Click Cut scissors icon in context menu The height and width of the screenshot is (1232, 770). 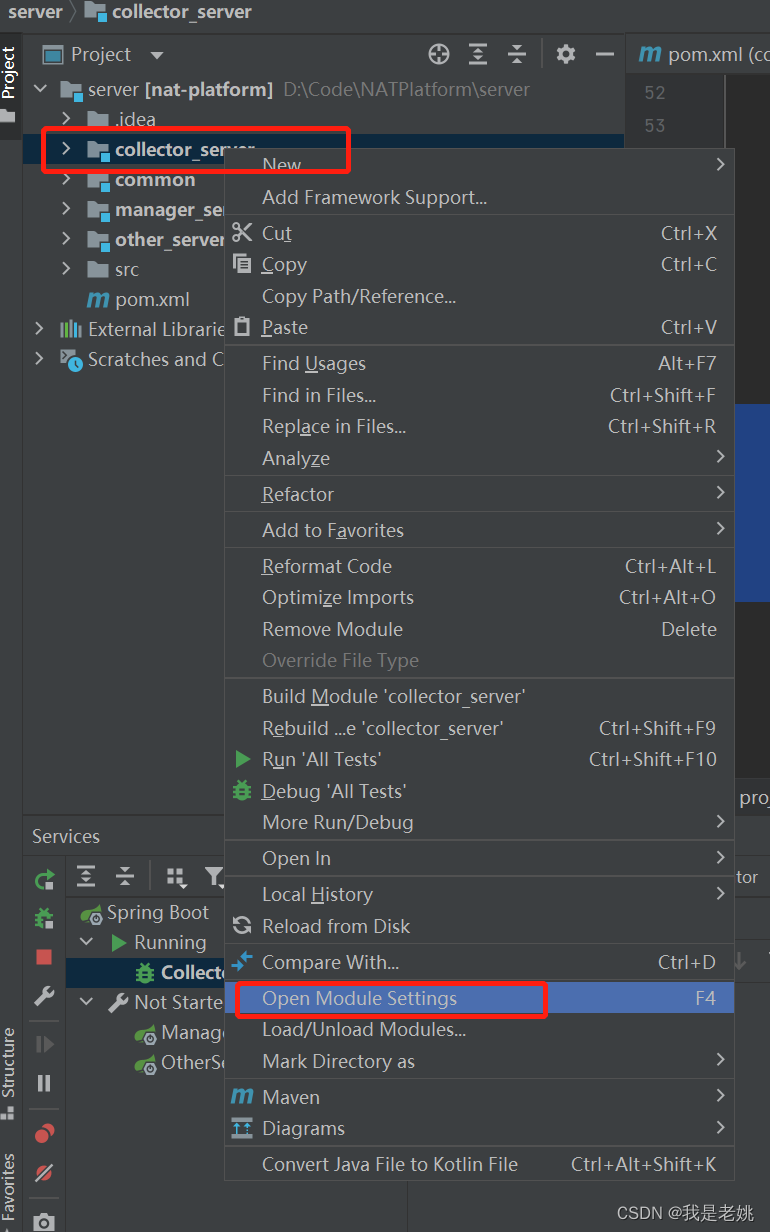coord(242,232)
